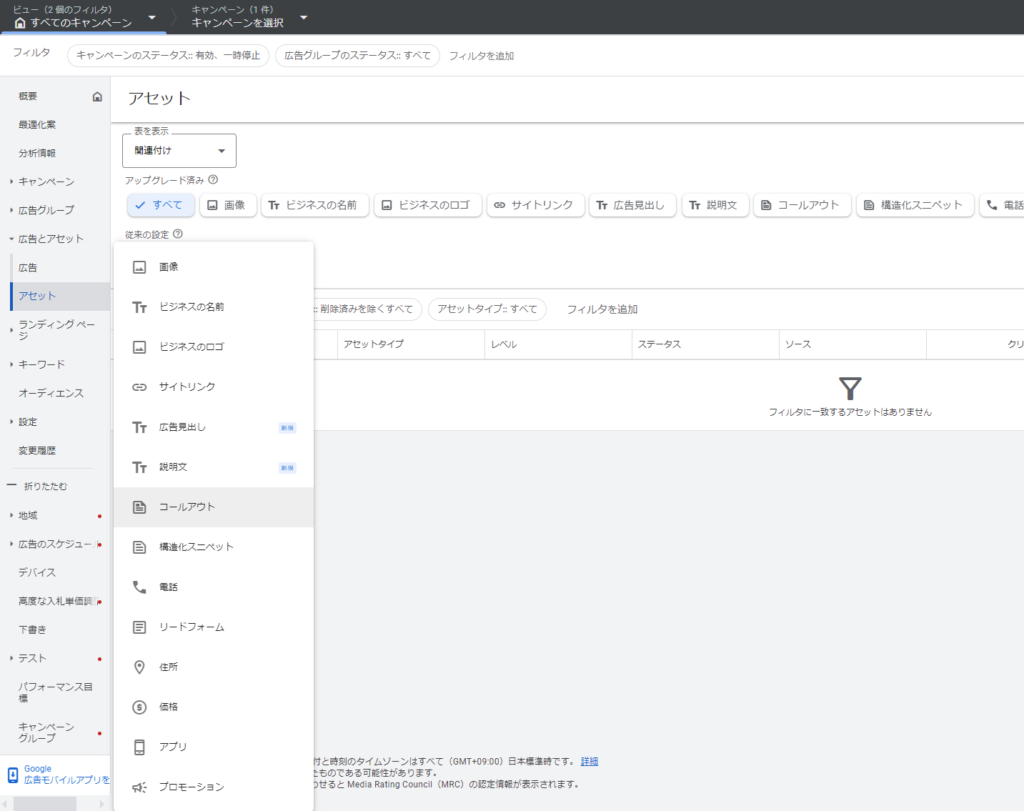This screenshot has height=811, width=1024.
Task: Collapse 広告とアセット in the sidebar
Action: pyautogui.click(x=12, y=239)
